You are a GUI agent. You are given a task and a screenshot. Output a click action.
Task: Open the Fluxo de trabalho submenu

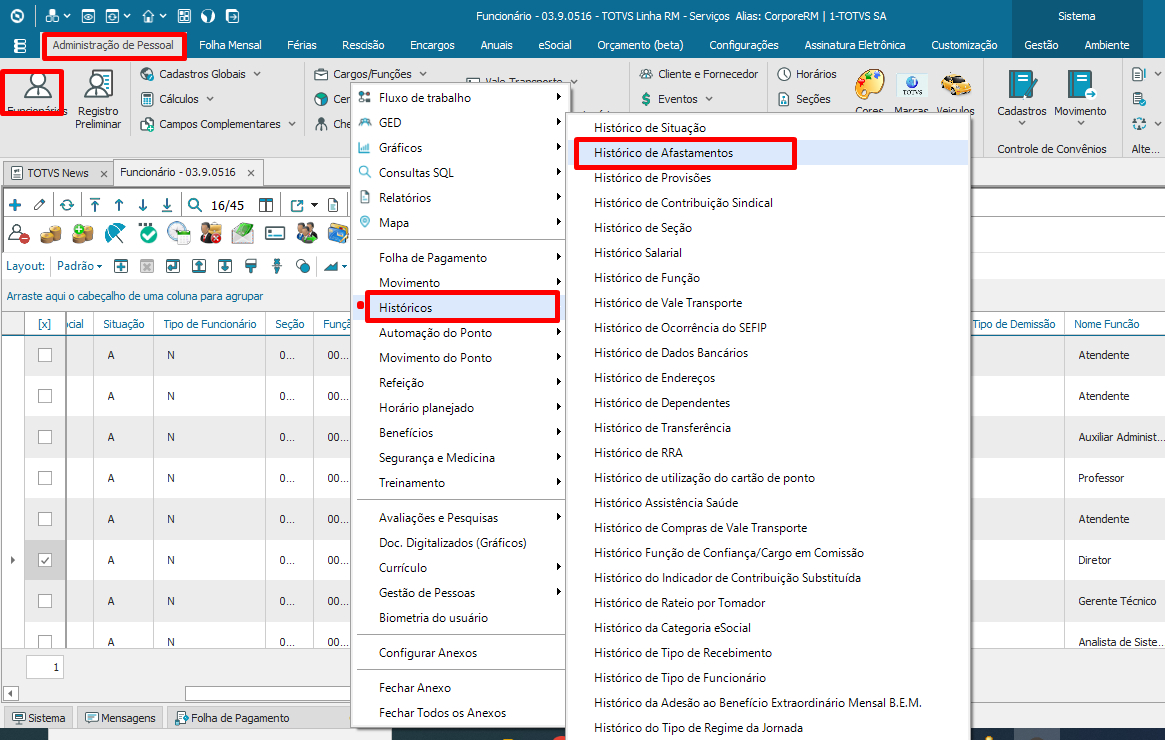tap(461, 97)
